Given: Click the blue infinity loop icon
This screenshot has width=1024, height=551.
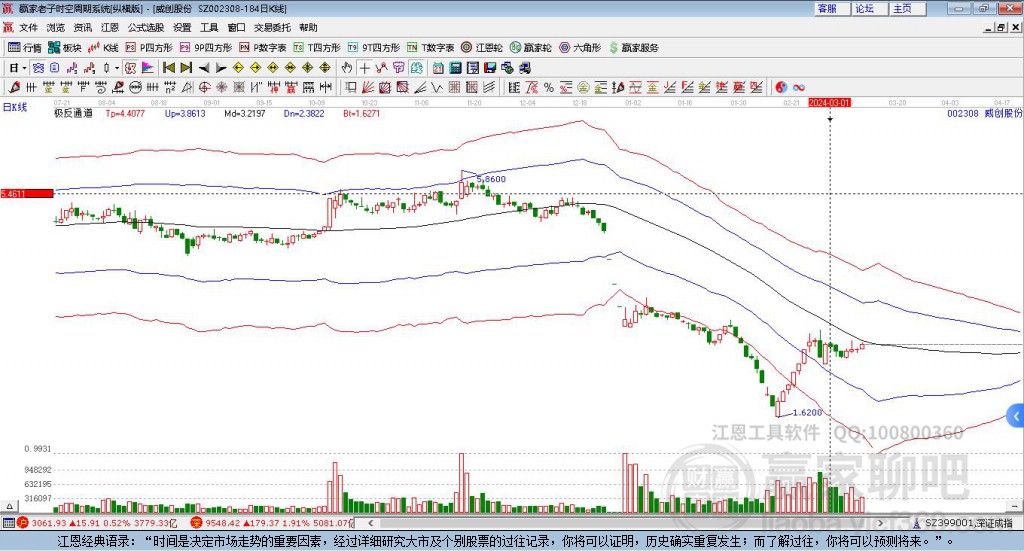Looking at the screenshot, I should pos(799,87).
